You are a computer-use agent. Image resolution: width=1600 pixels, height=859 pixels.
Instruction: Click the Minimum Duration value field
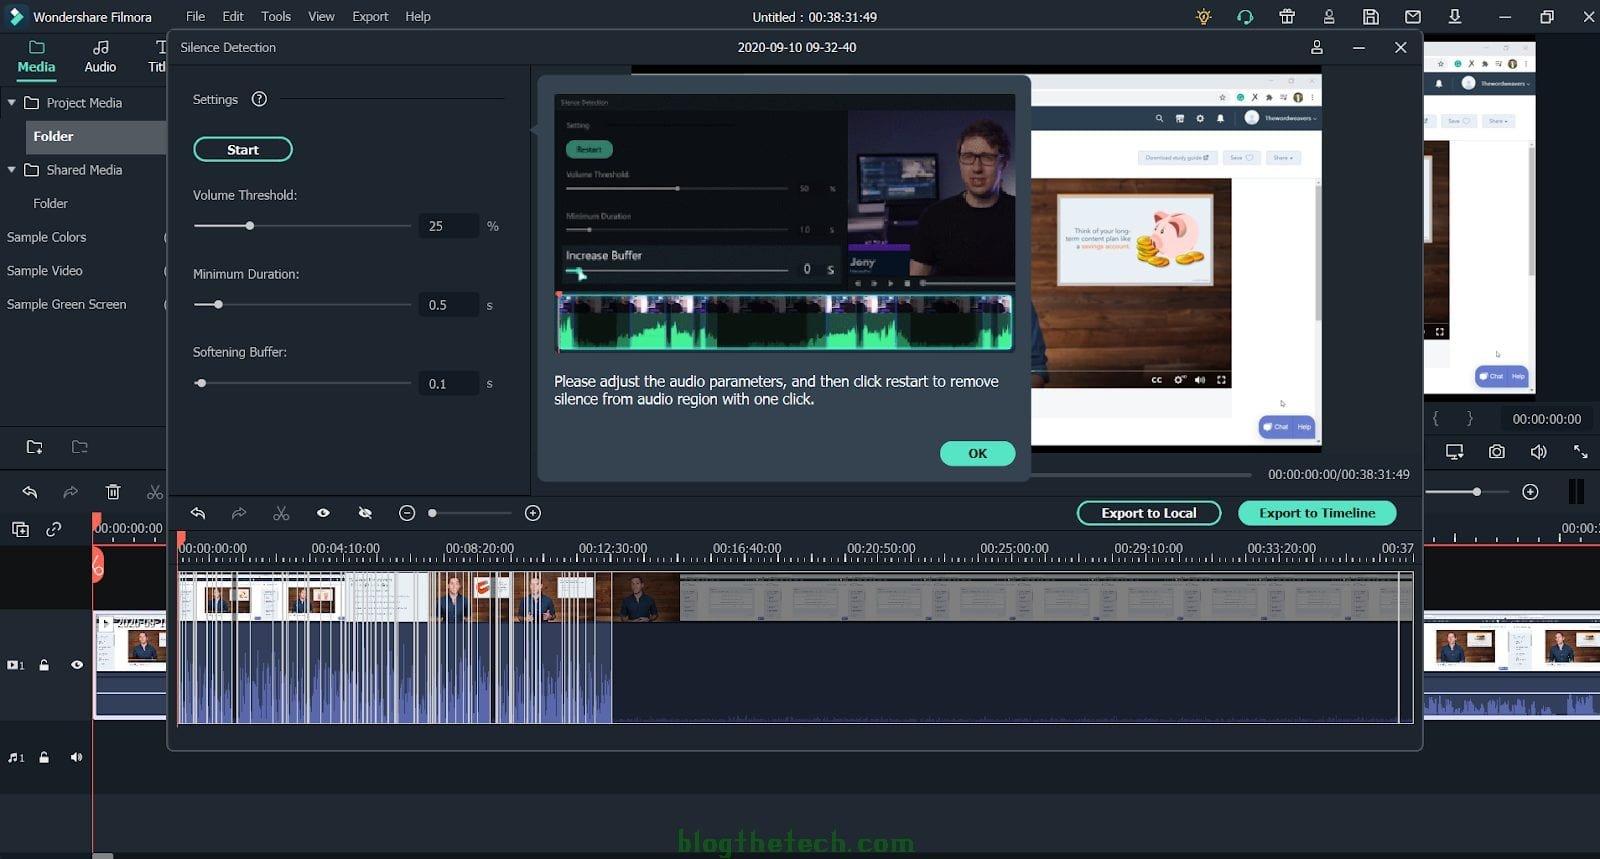pos(447,305)
